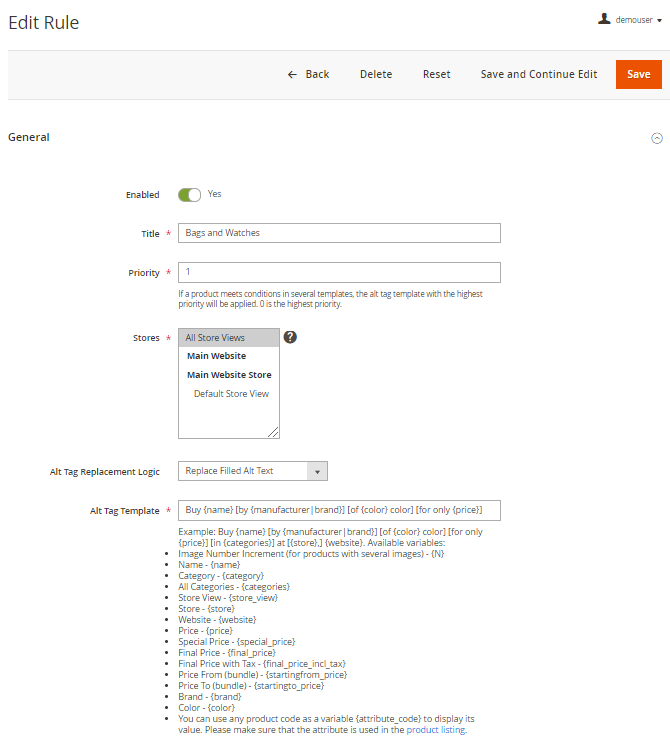Click the Reset button
The image size is (670, 751).
[x=436, y=74]
